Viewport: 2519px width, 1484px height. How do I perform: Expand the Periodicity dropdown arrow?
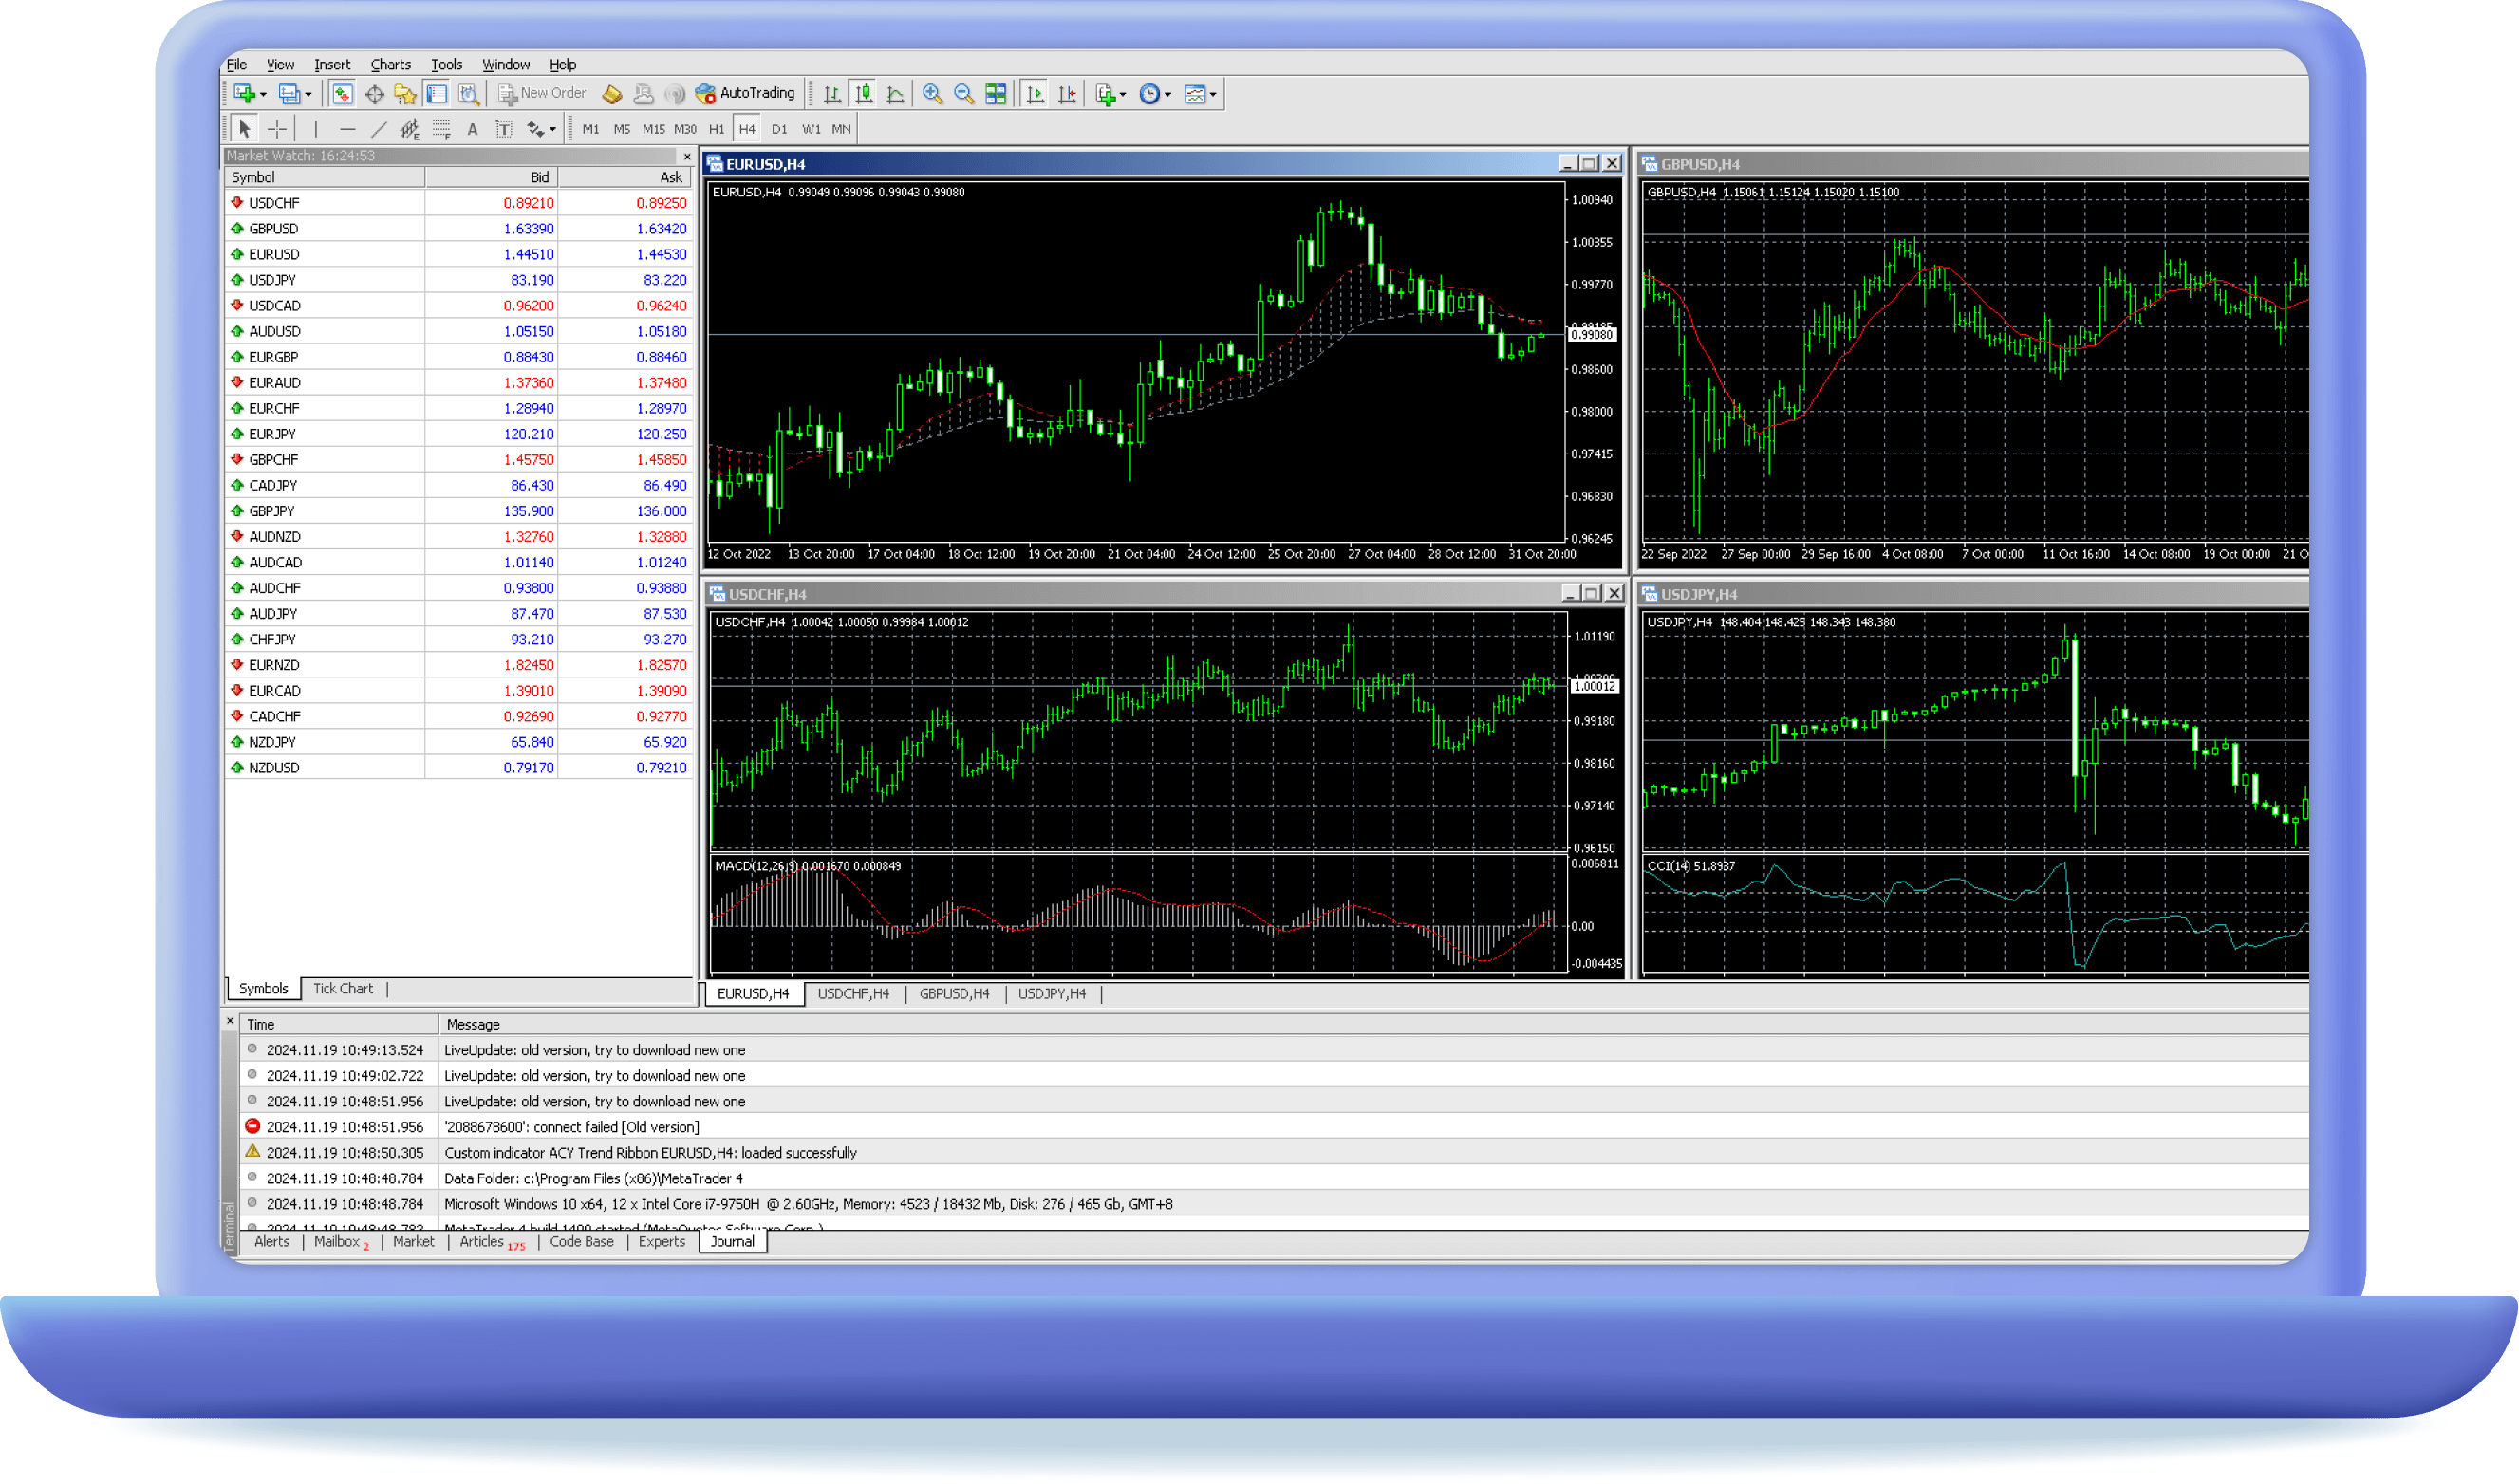tap(1168, 95)
